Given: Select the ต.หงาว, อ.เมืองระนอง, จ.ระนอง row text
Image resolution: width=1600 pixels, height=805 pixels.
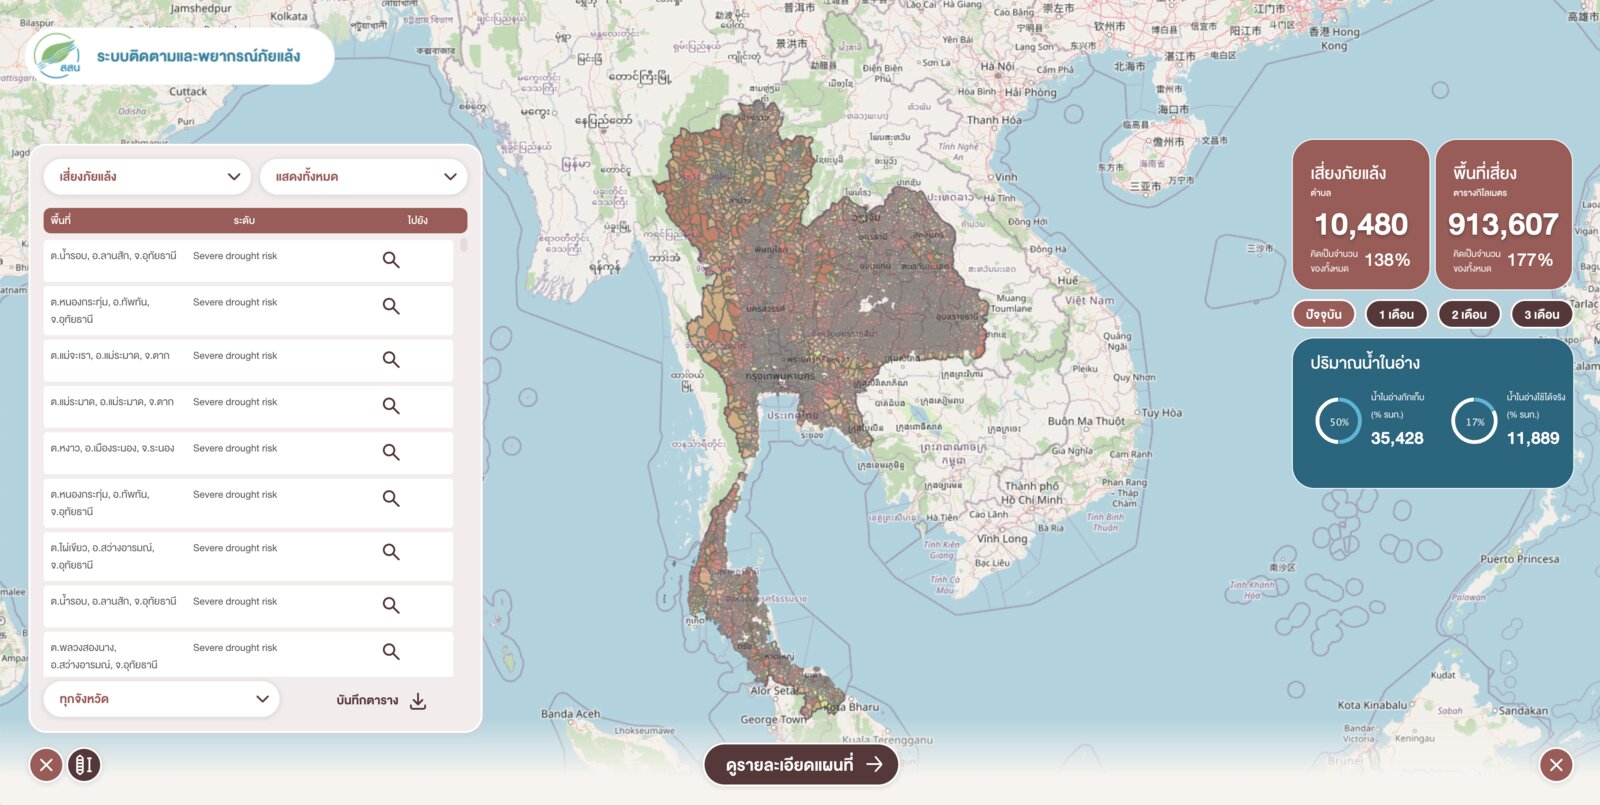Looking at the screenshot, I should click(x=112, y=449).
